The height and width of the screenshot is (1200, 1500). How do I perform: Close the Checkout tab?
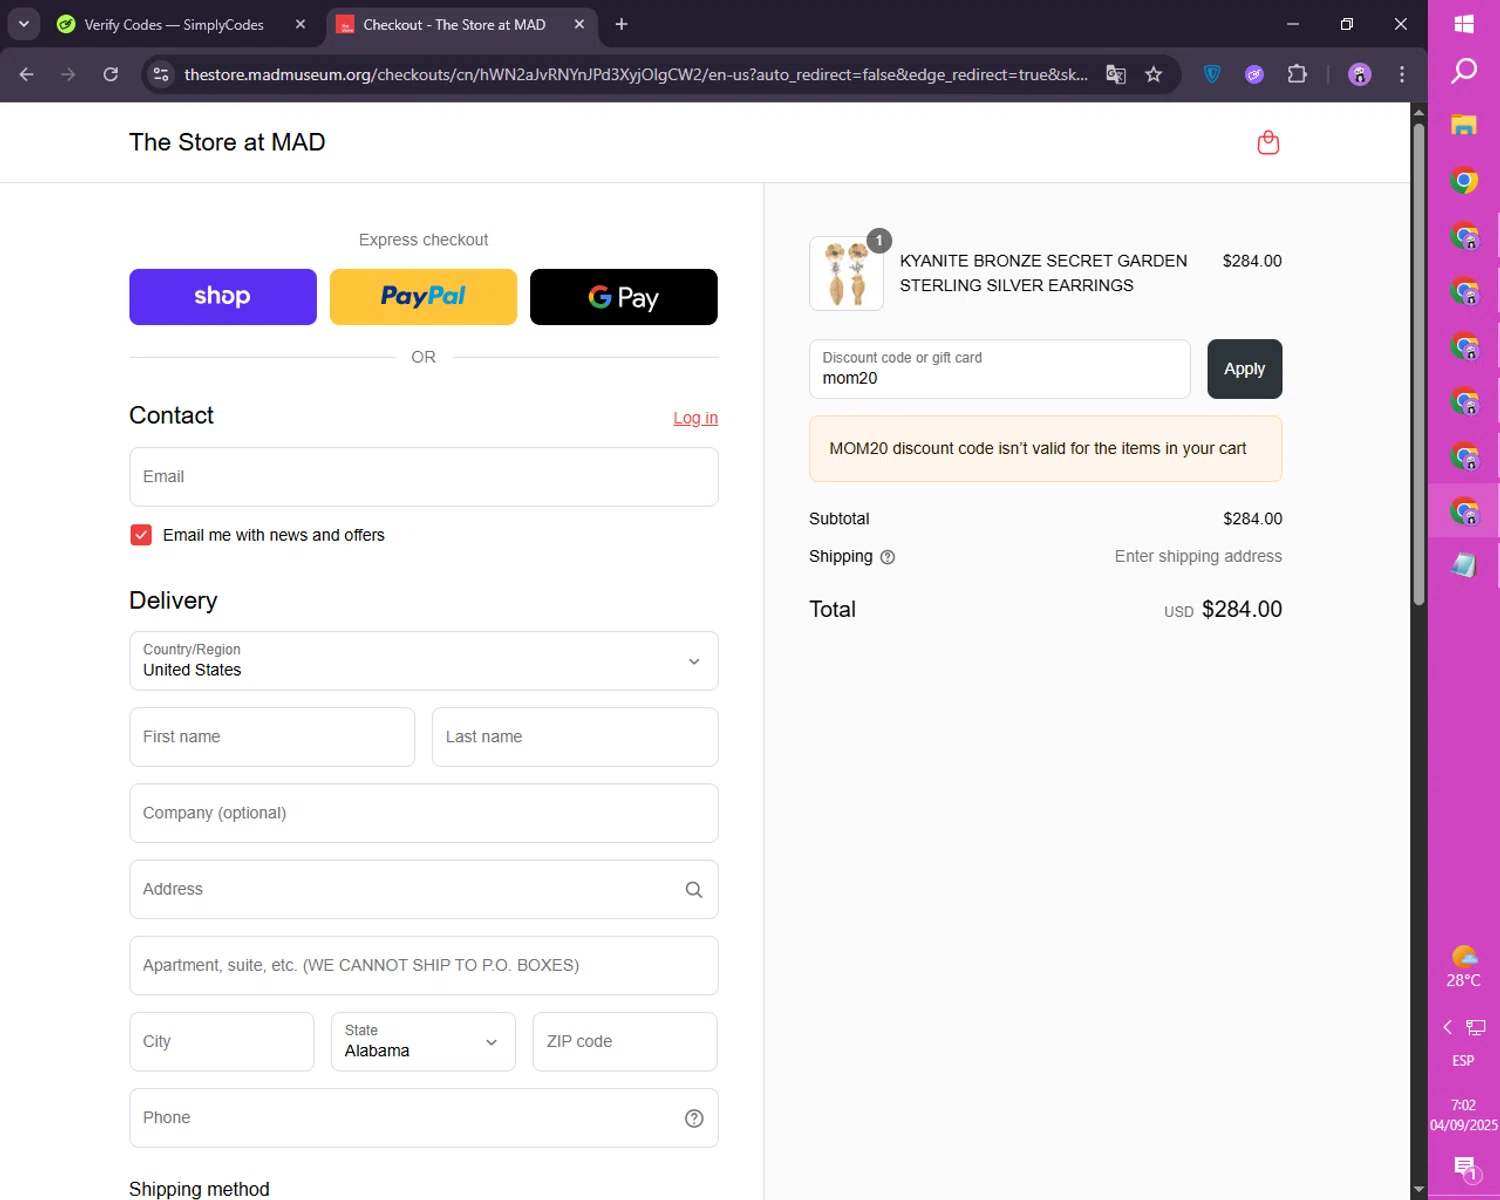tap(579, 24)
